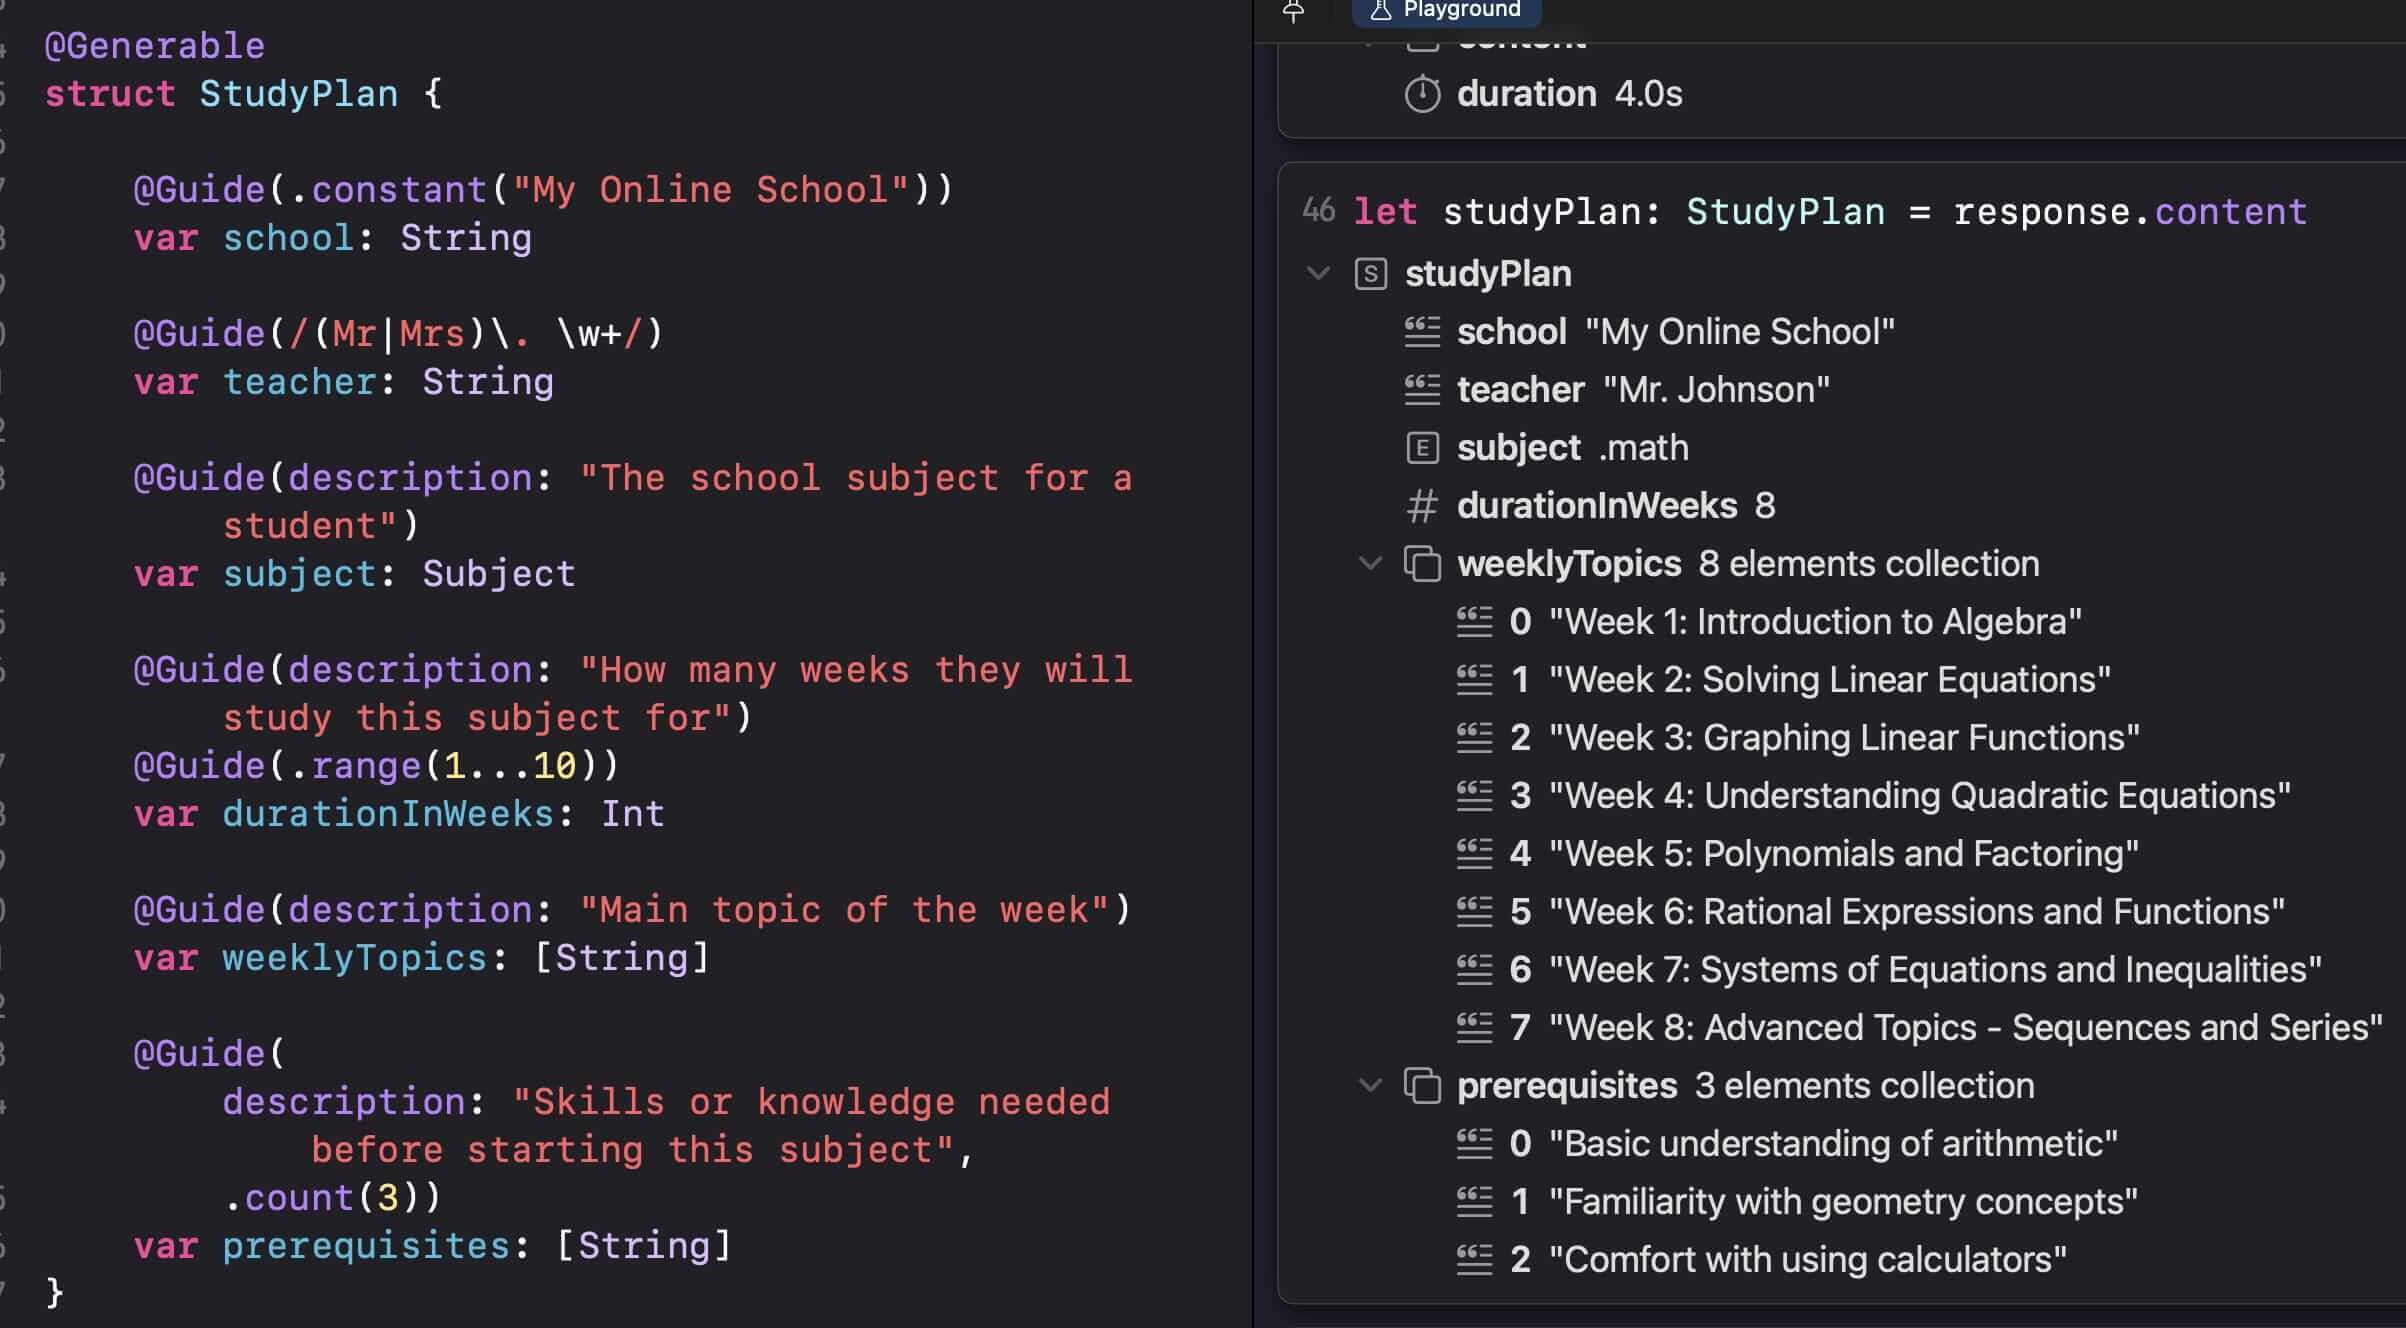This screenshot has height=1328, width=2406.
Task: Click var durationInWeeks: Int declaration
Action: (398, 814)
